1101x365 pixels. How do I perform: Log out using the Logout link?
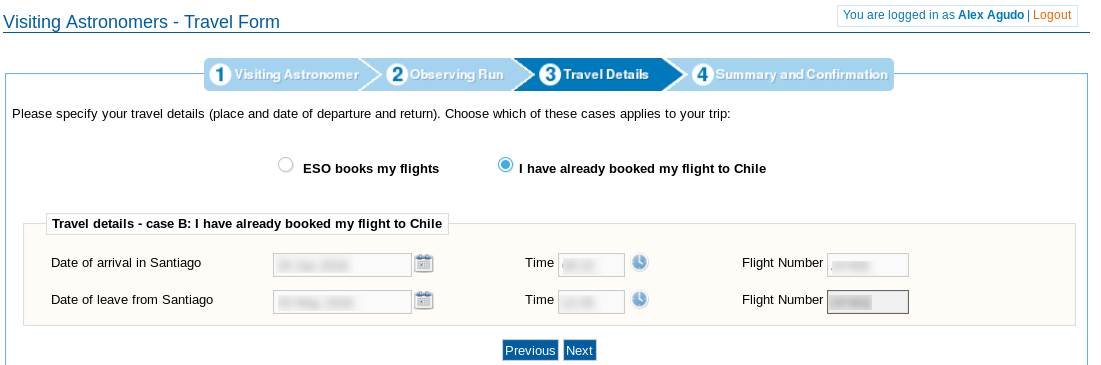pos(1052,15)
